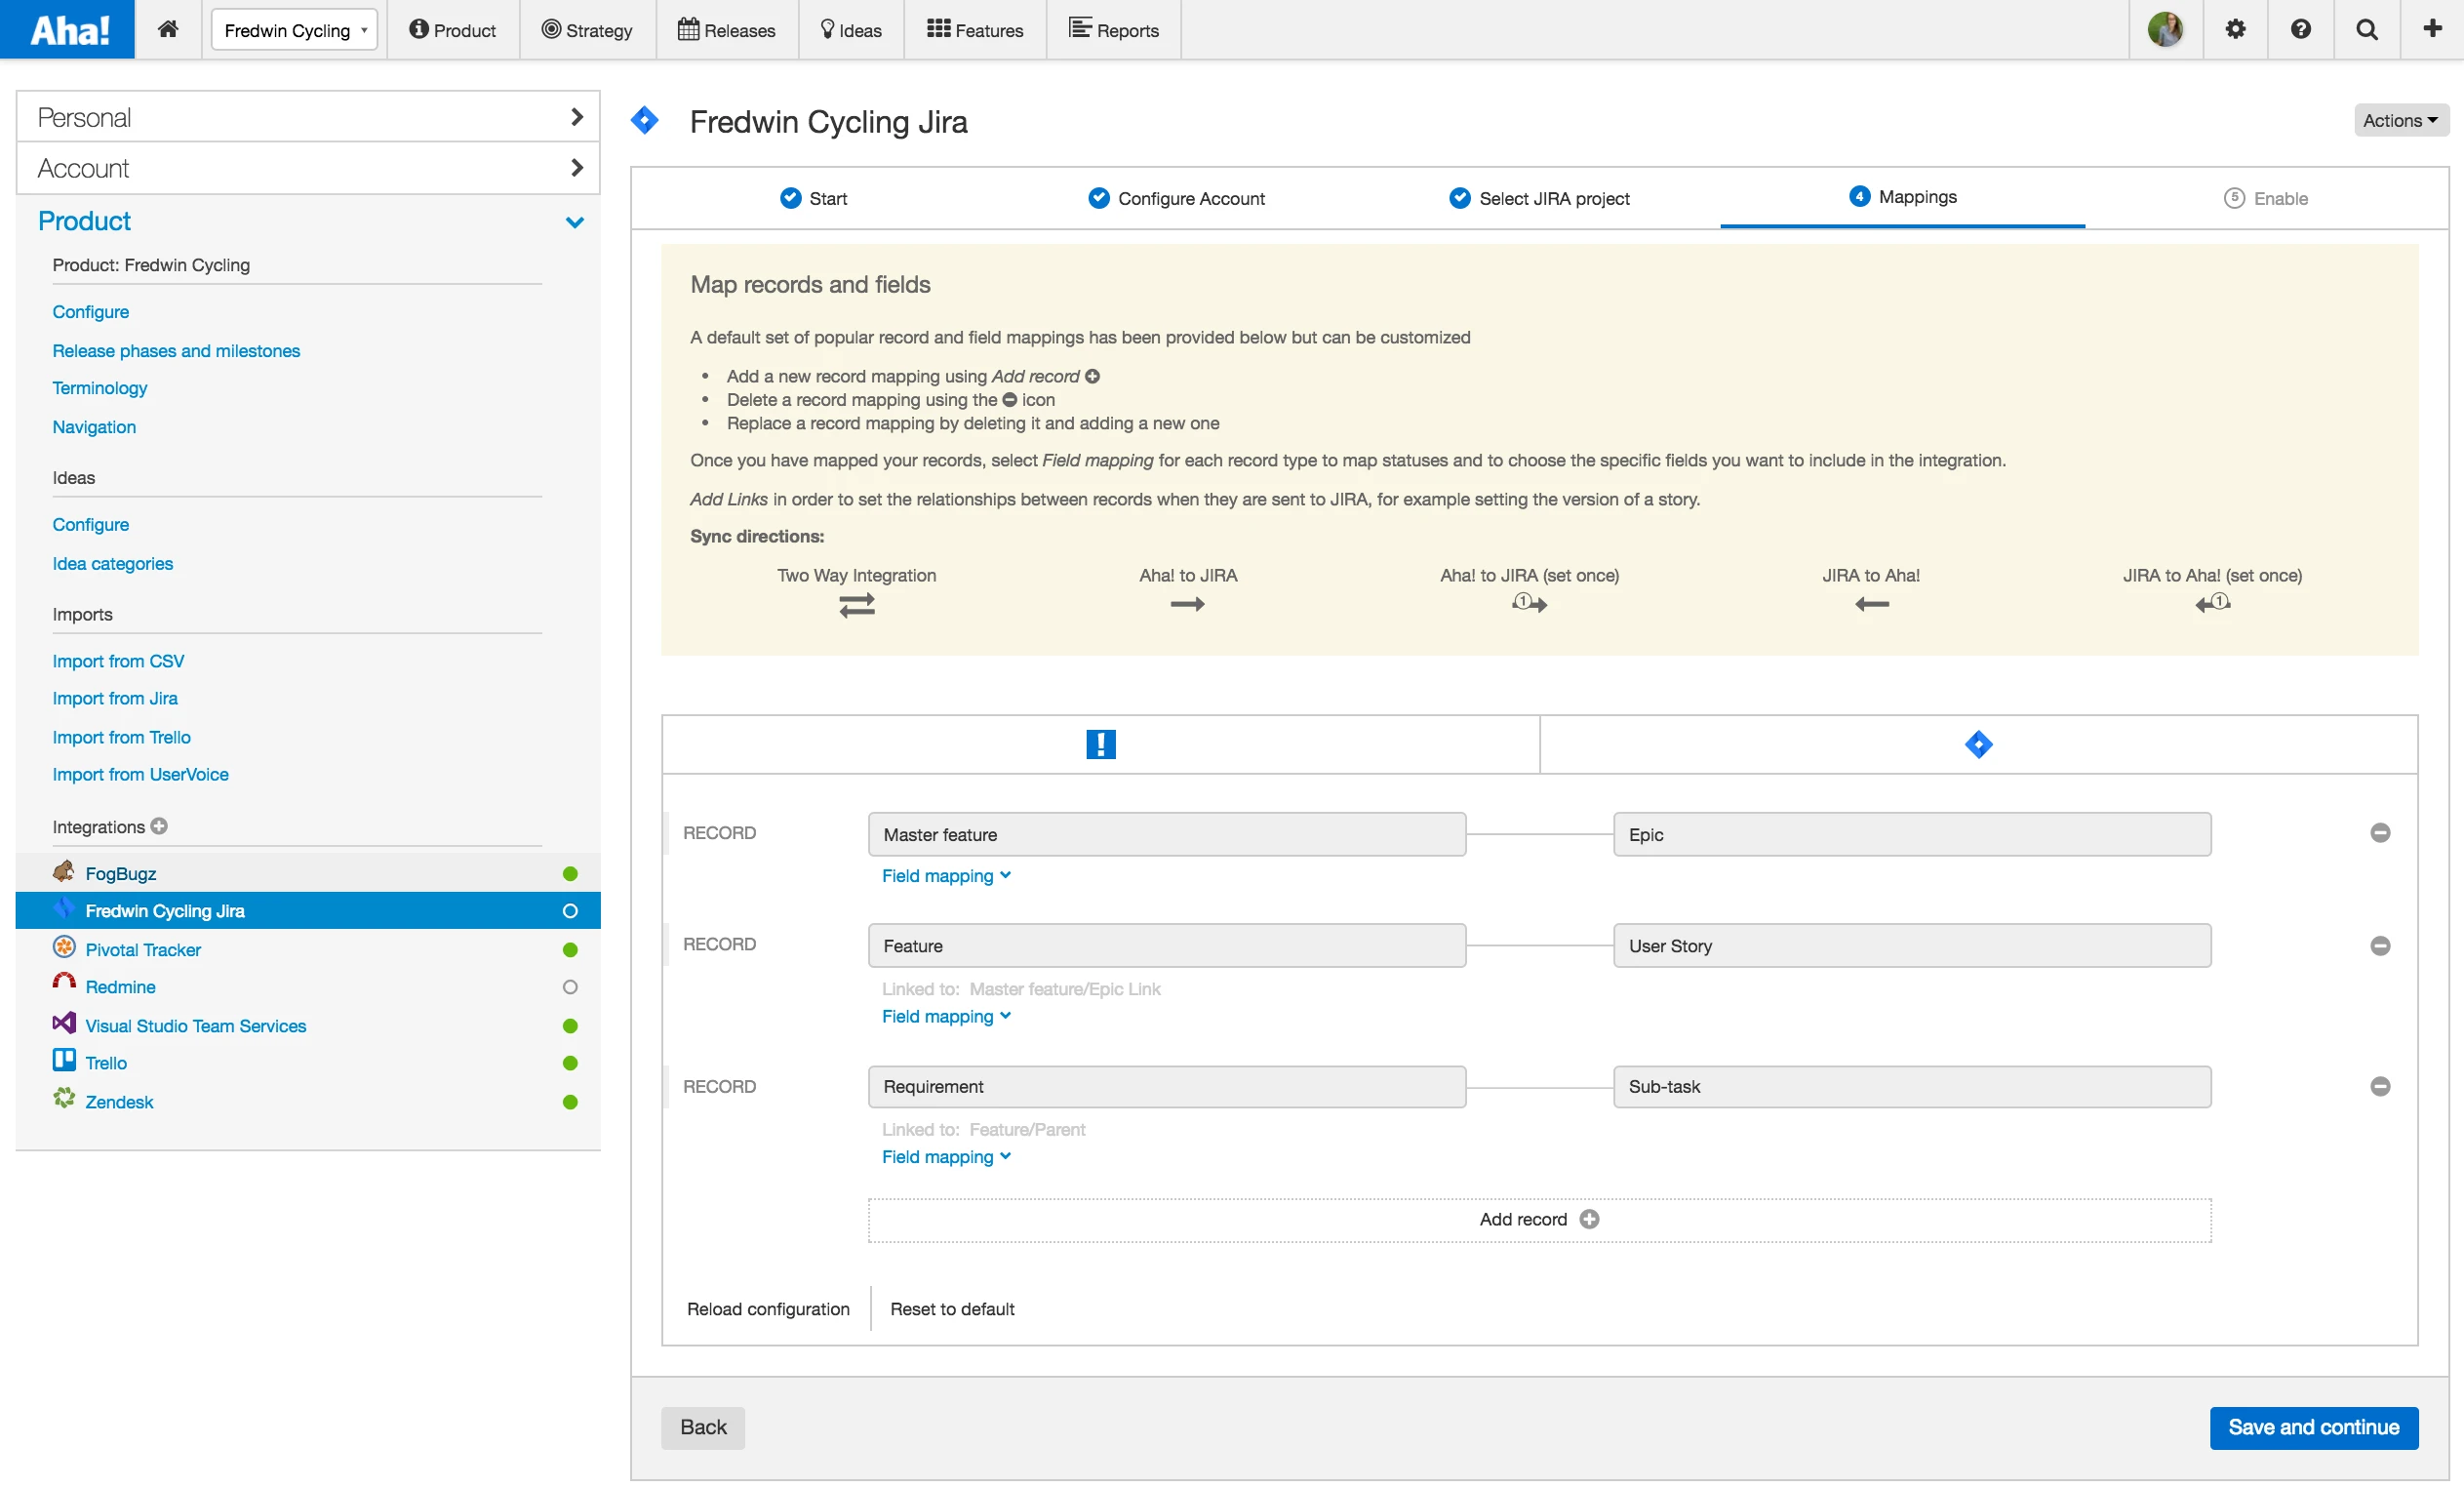Click the plus icon in top bar
Image resolution: width=2464 pixels, height=1487 pixels.
pyautogui.click(x=2432, y=29)
